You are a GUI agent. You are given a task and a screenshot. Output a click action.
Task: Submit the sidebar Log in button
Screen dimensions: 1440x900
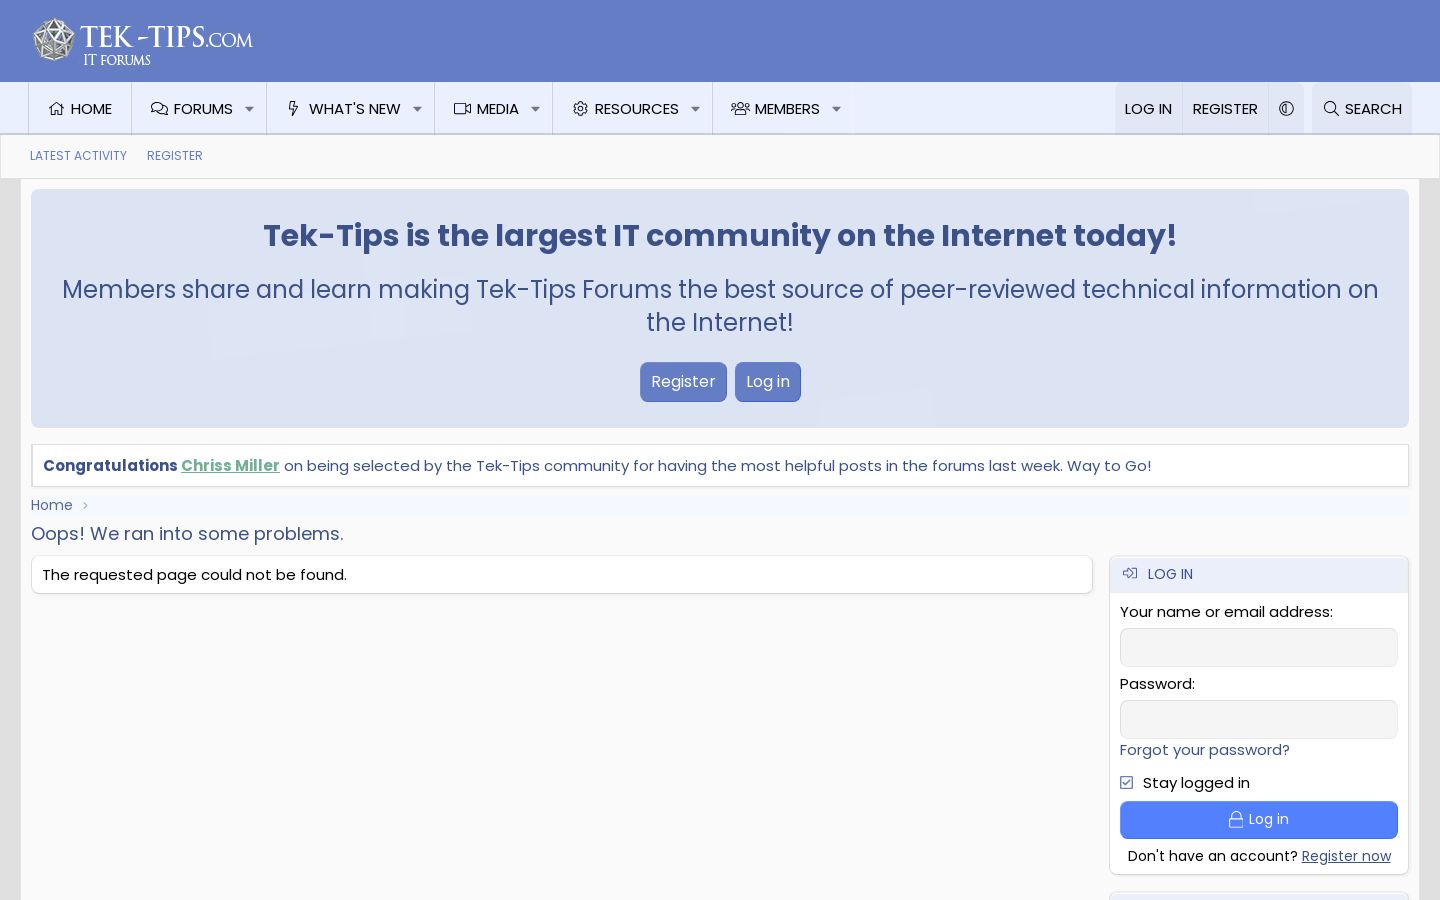click(x=1259, y=820)
